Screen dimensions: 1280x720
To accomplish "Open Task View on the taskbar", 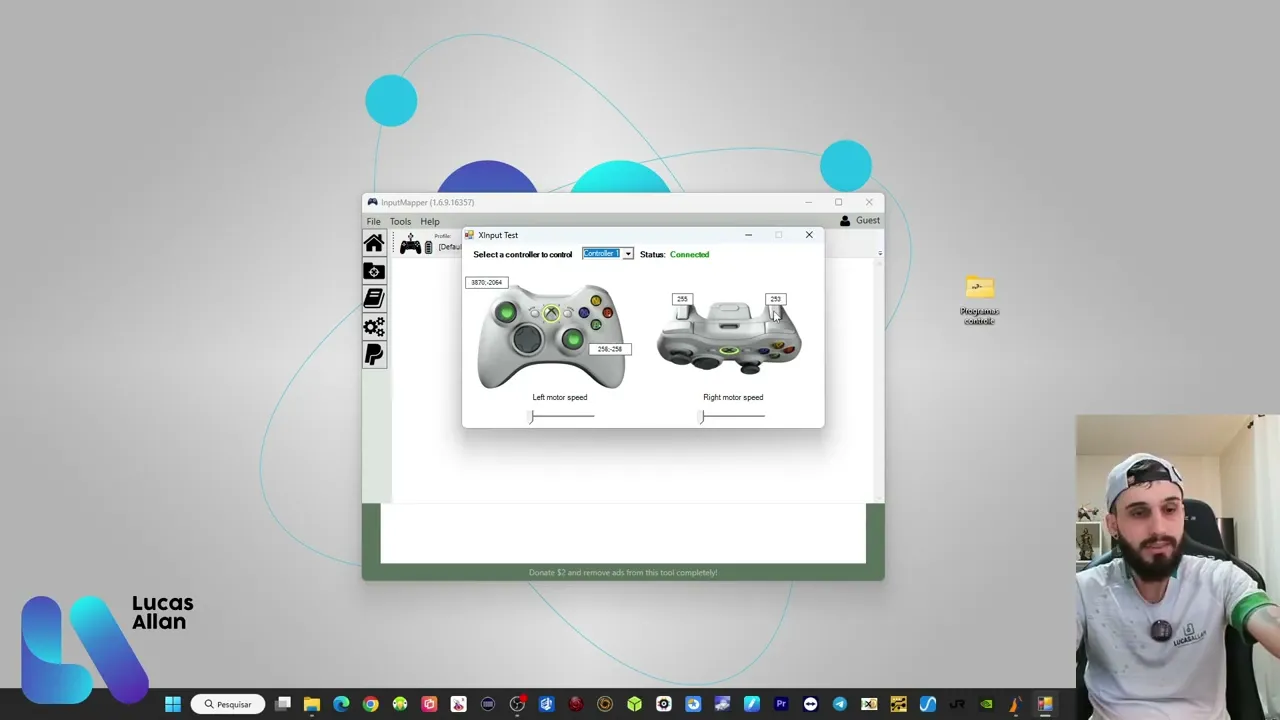I will tap(283, 704).
